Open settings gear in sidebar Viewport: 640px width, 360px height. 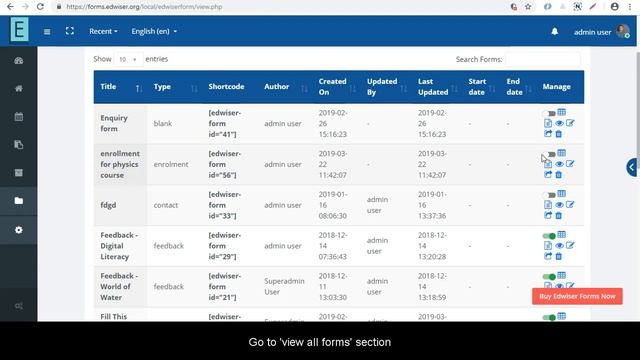[x=19, y=230]
